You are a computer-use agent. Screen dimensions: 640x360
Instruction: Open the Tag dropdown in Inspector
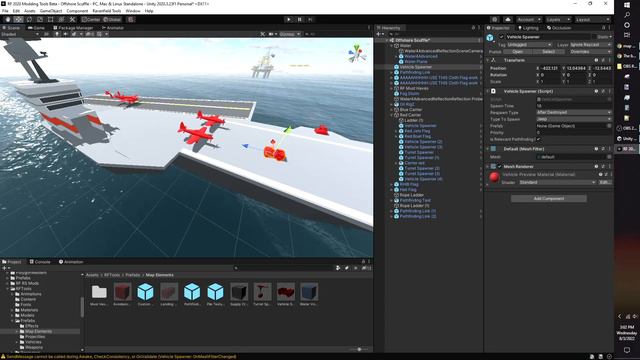click(x=530, y=44)
